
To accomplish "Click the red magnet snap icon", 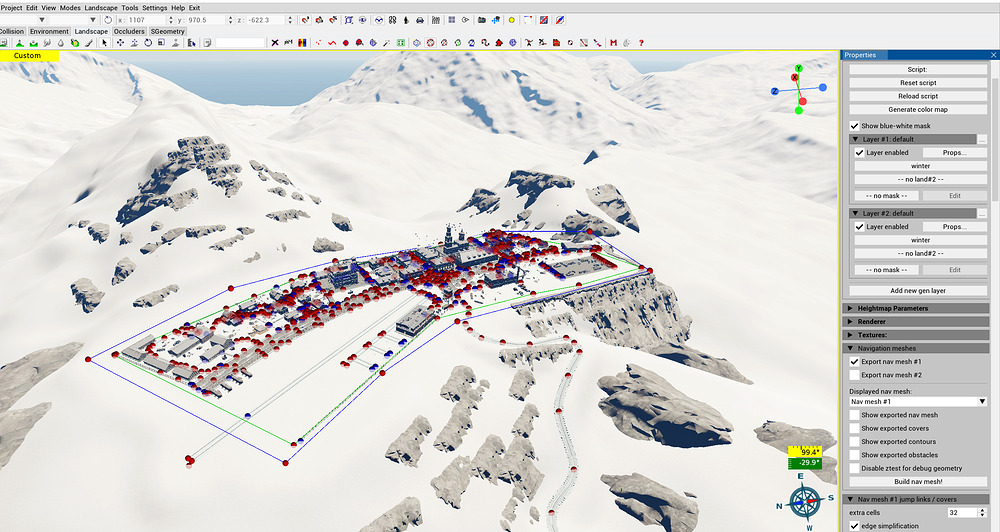I will tap(305, 20).
